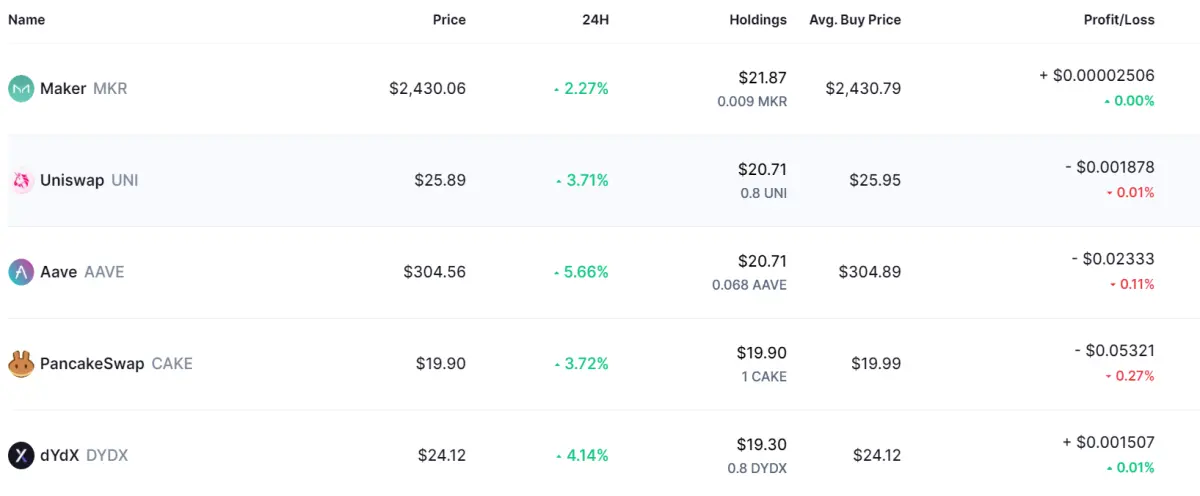
Task: Sort by the Price column header
Action: point(449,20)
